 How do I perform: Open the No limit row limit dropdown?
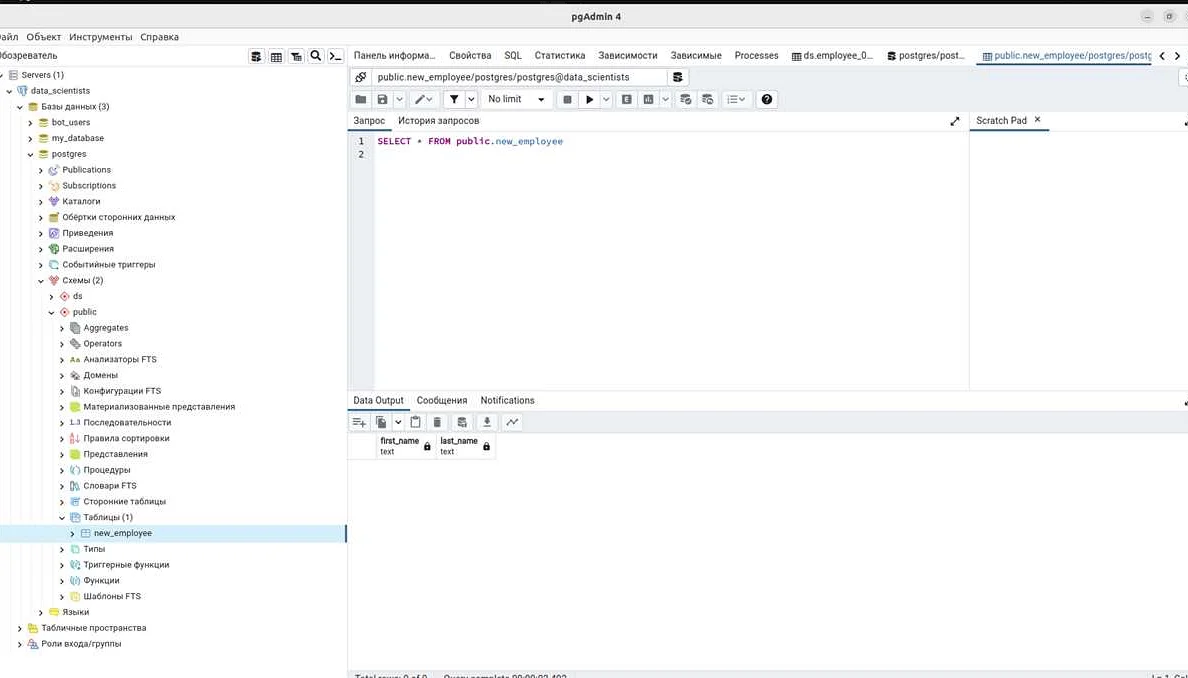pos(516,99)
